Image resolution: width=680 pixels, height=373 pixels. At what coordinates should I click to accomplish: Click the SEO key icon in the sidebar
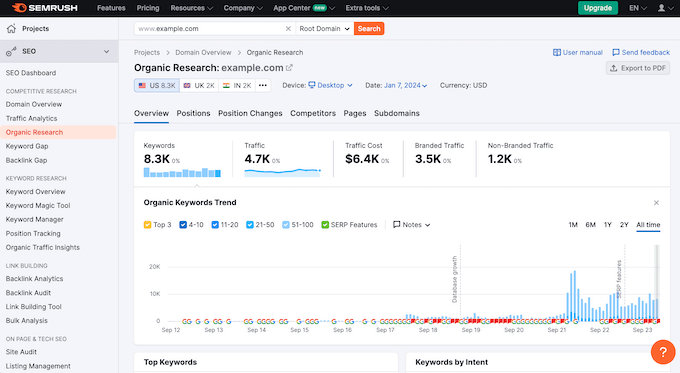point(11,51)
